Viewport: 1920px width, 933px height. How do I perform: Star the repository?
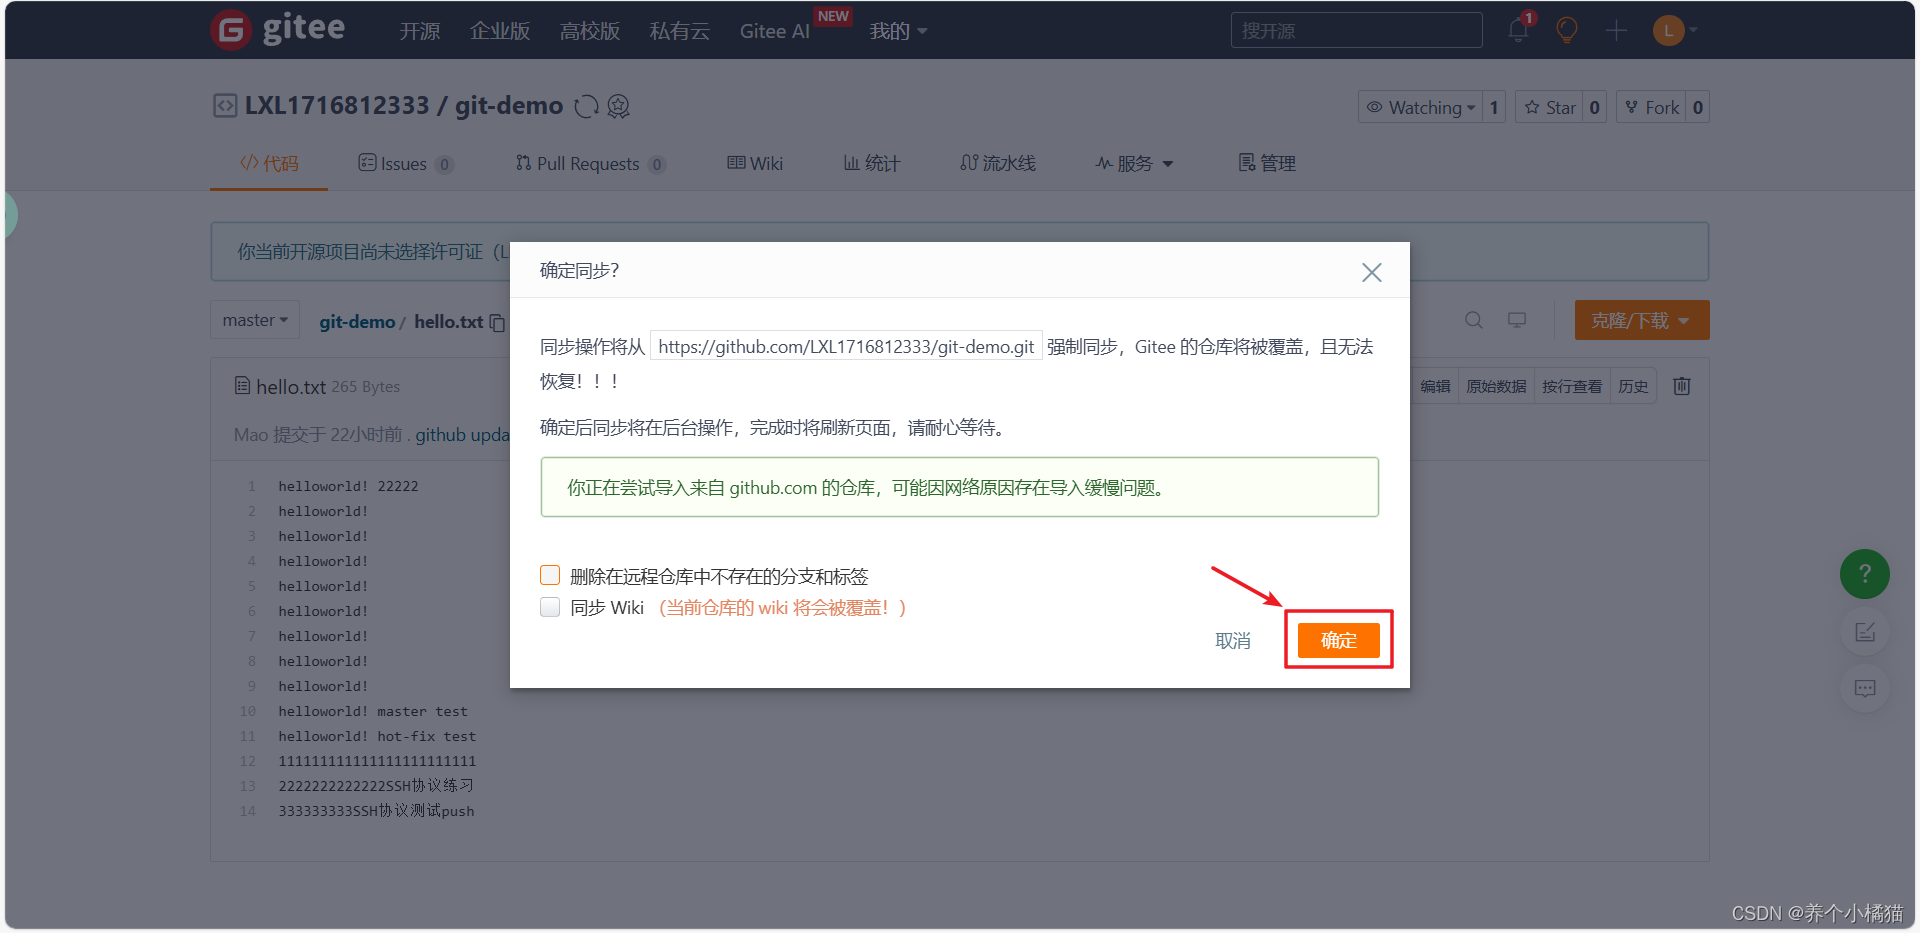click(x=1550, y=107)
